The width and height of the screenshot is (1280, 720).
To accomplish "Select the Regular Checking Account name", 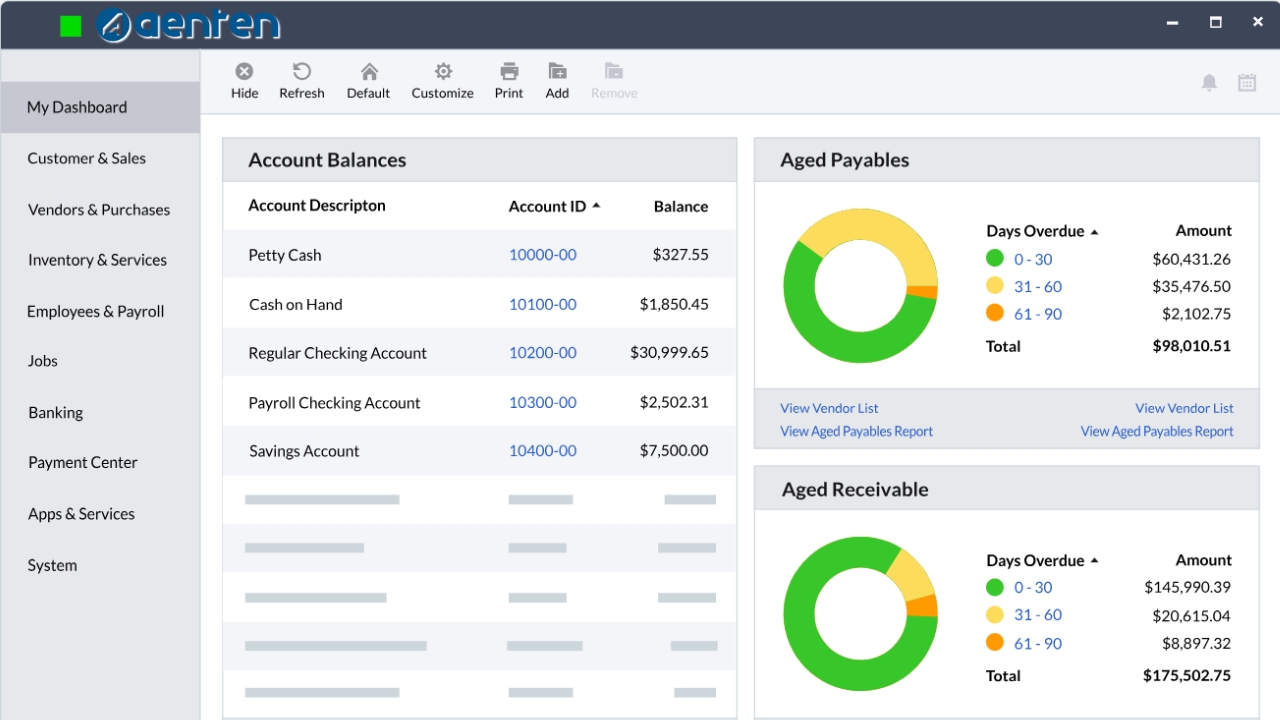I will [x=338, y=353].
